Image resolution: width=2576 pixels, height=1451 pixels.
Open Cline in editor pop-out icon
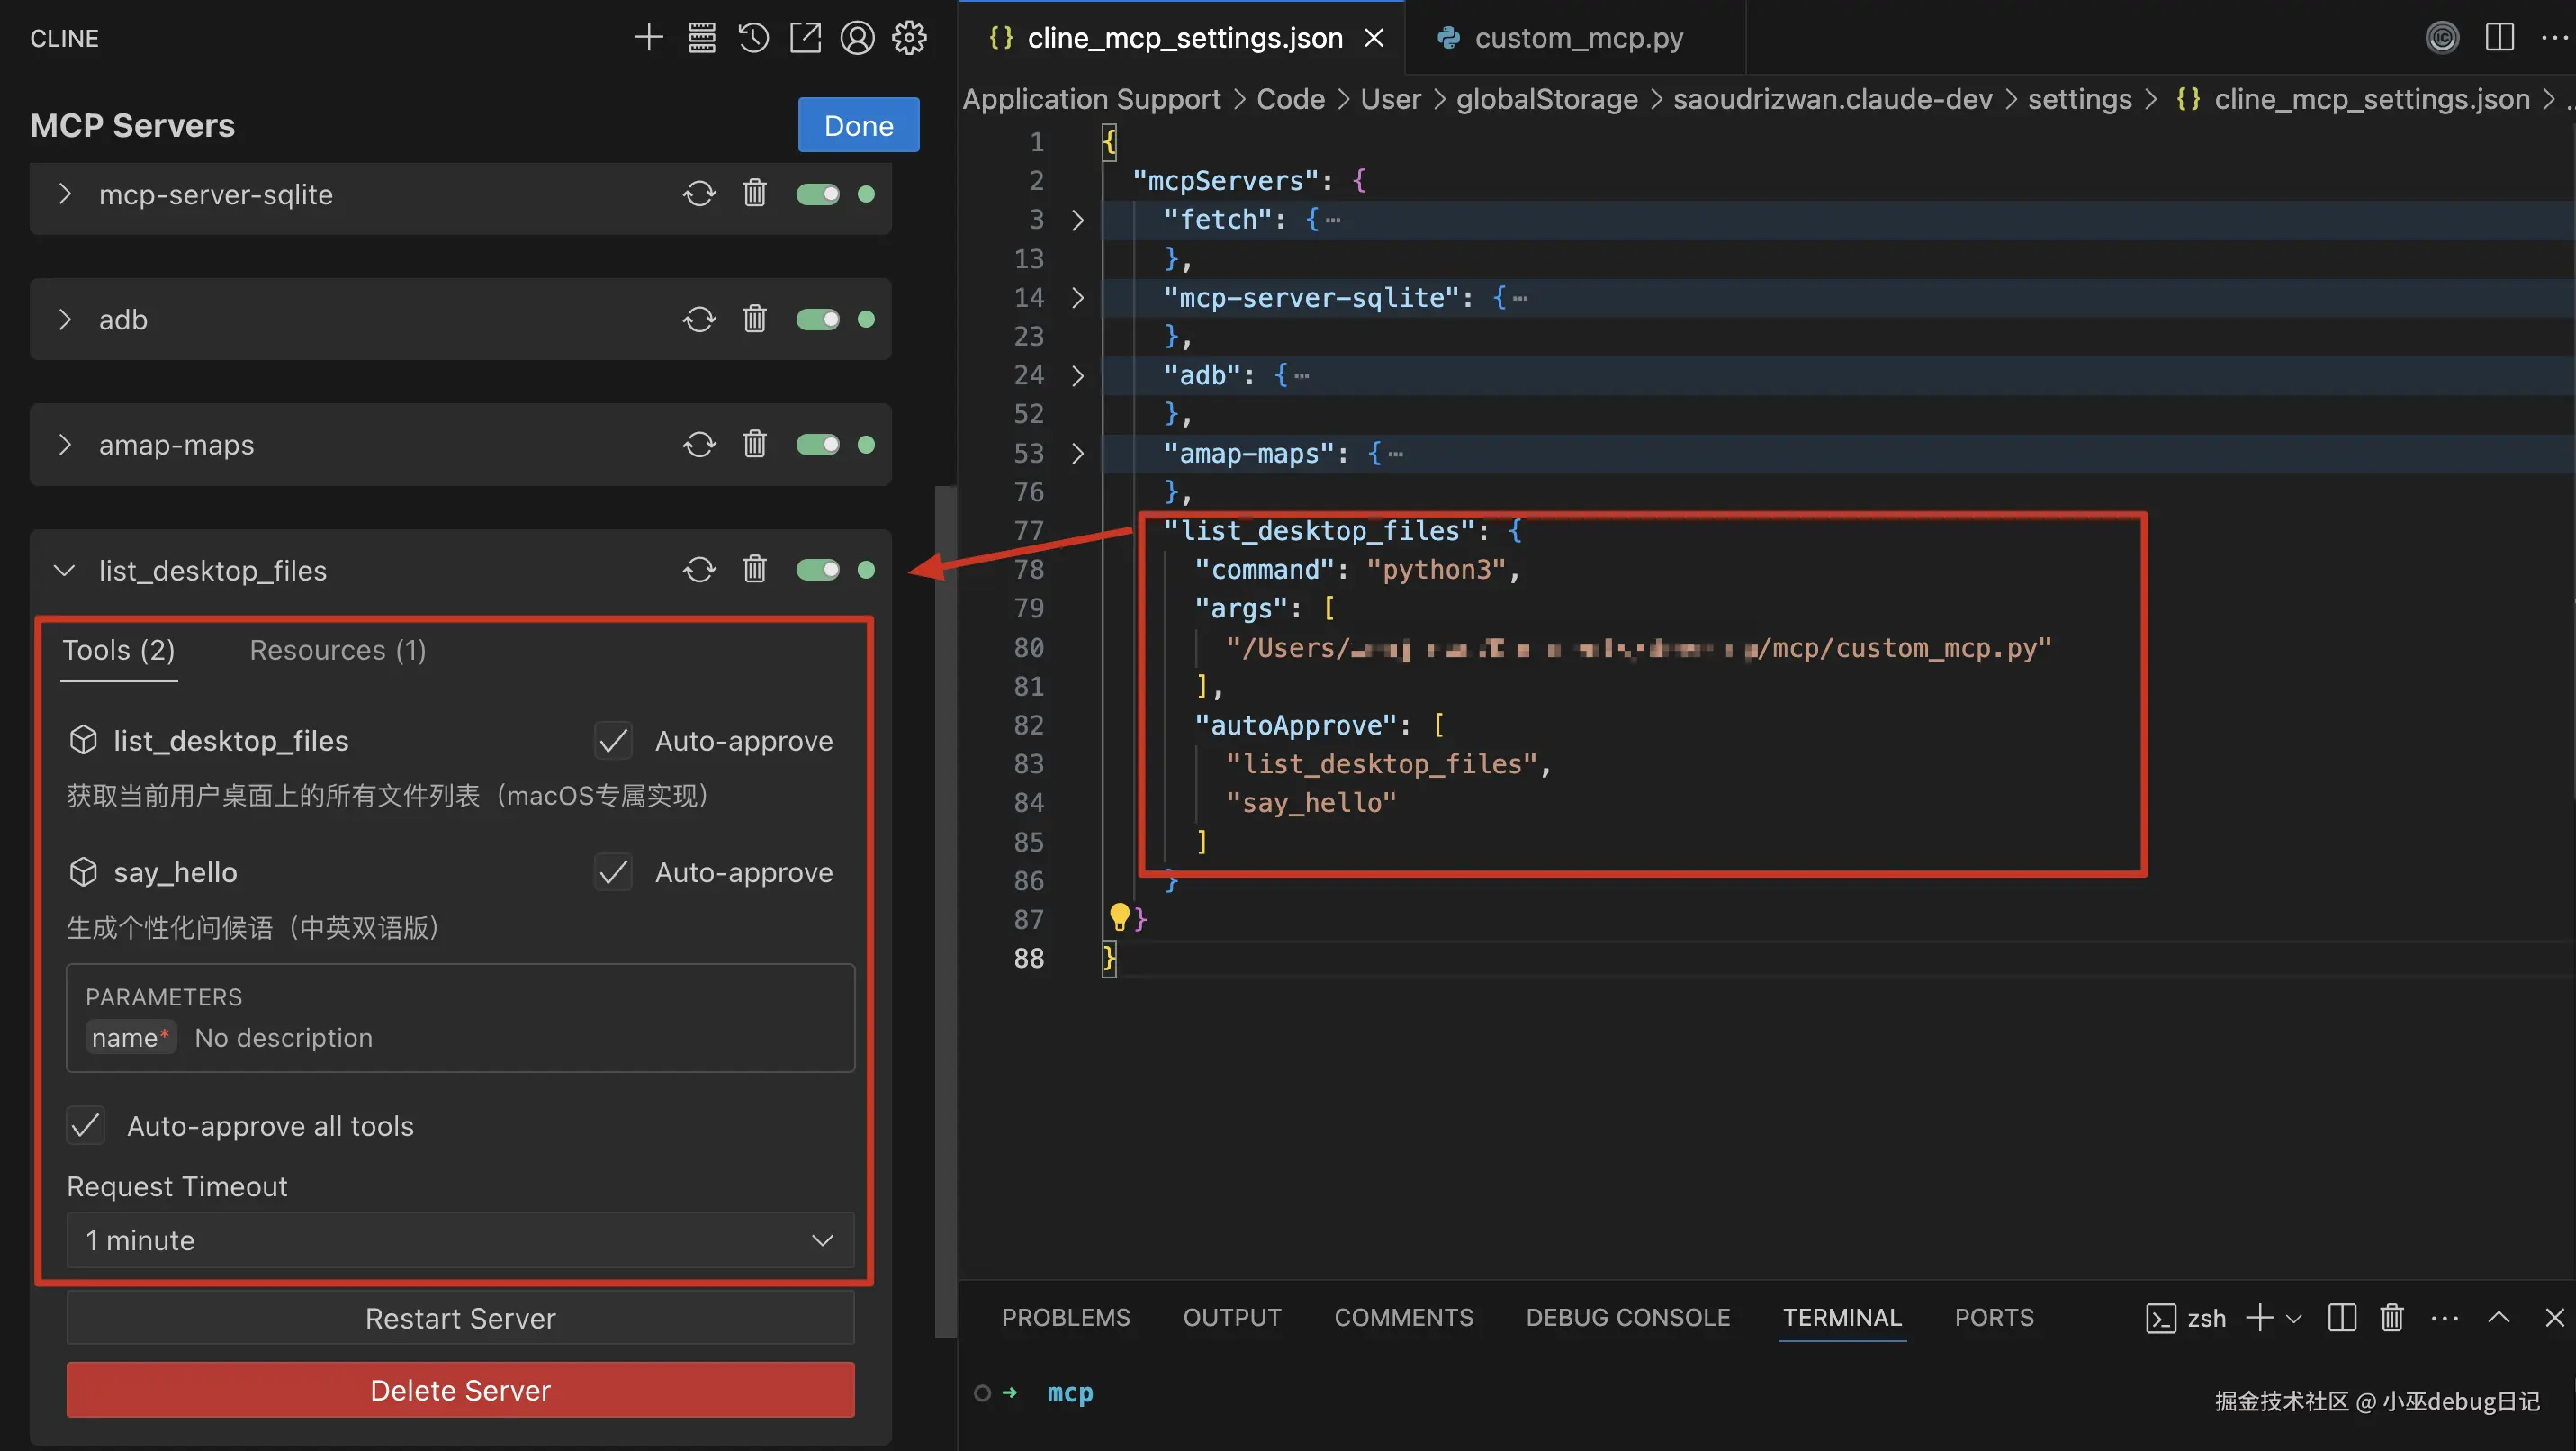[x=805, y=38]
